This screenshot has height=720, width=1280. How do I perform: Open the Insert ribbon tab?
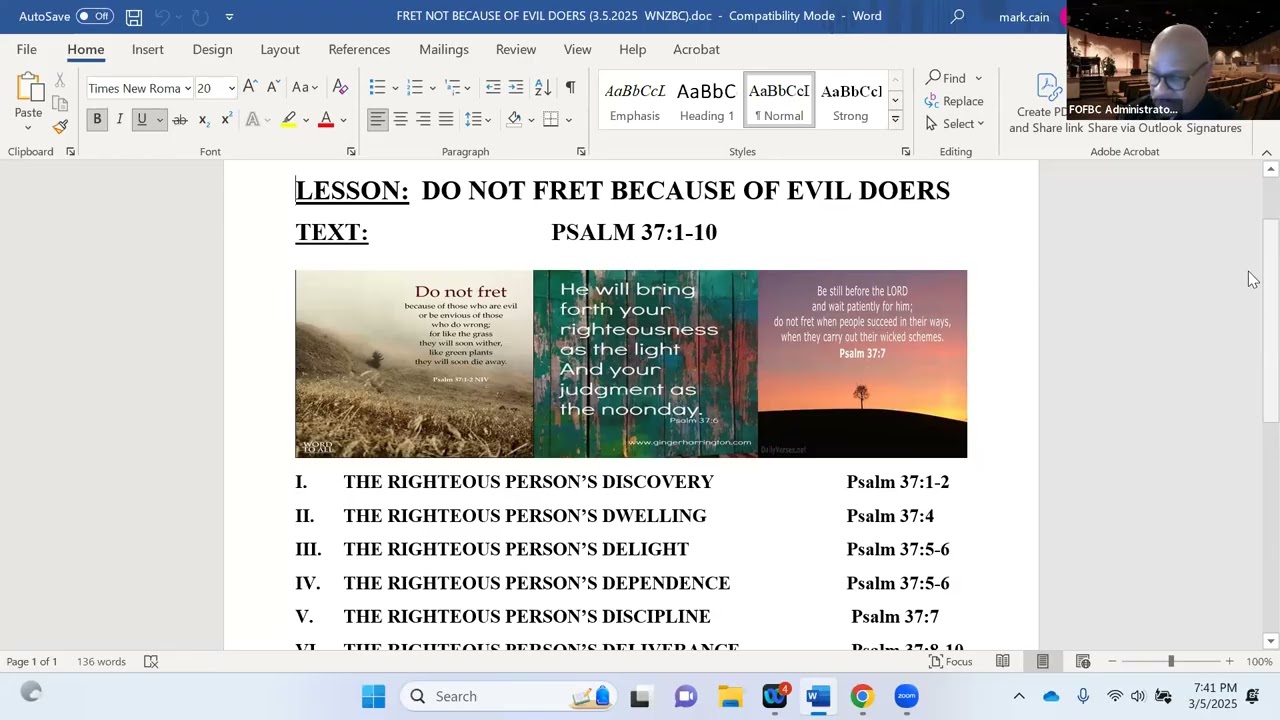point(147,49)
